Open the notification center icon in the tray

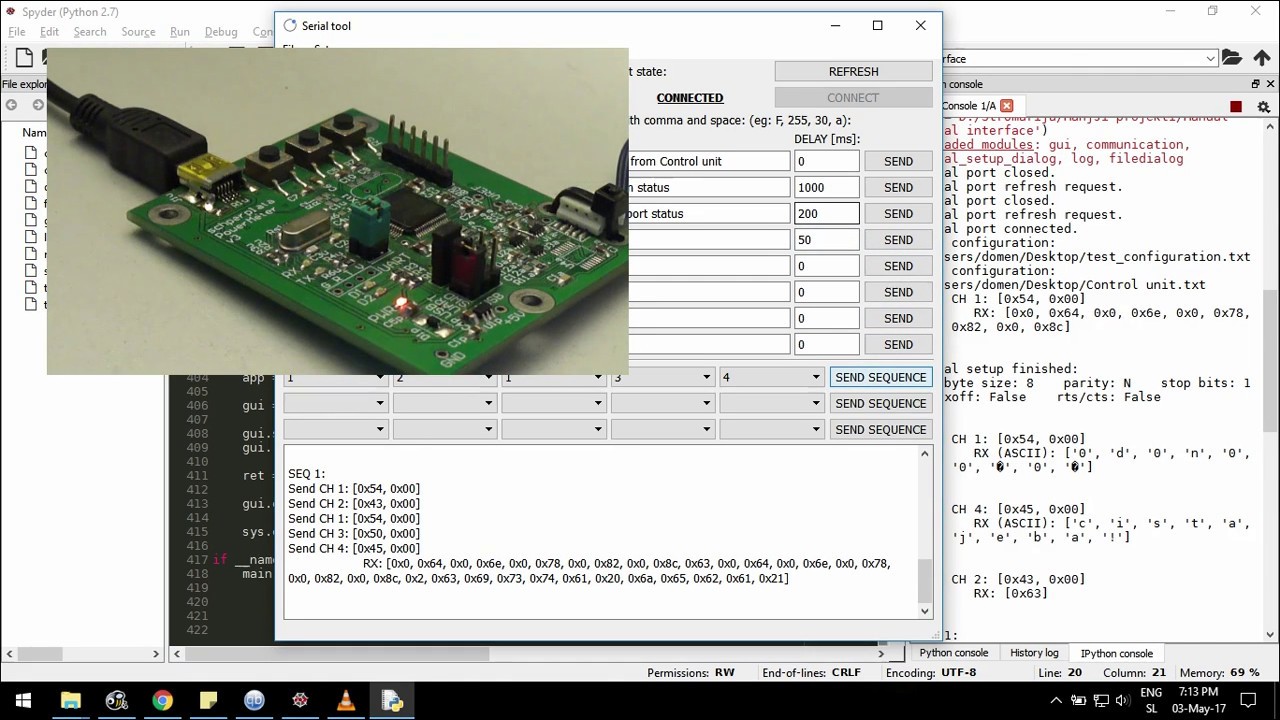[x=1249, y=701]
